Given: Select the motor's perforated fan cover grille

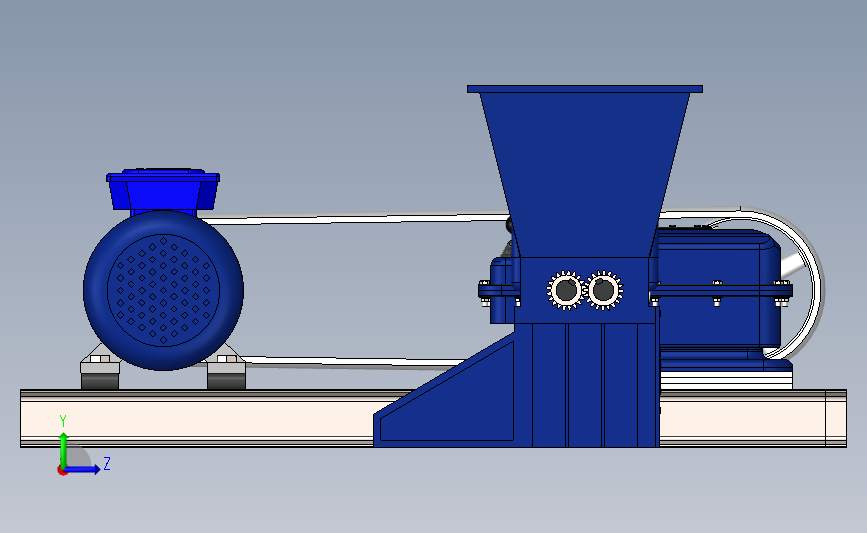Looking at the screenshot, I should pyautogui.click(x=163, y=290).
